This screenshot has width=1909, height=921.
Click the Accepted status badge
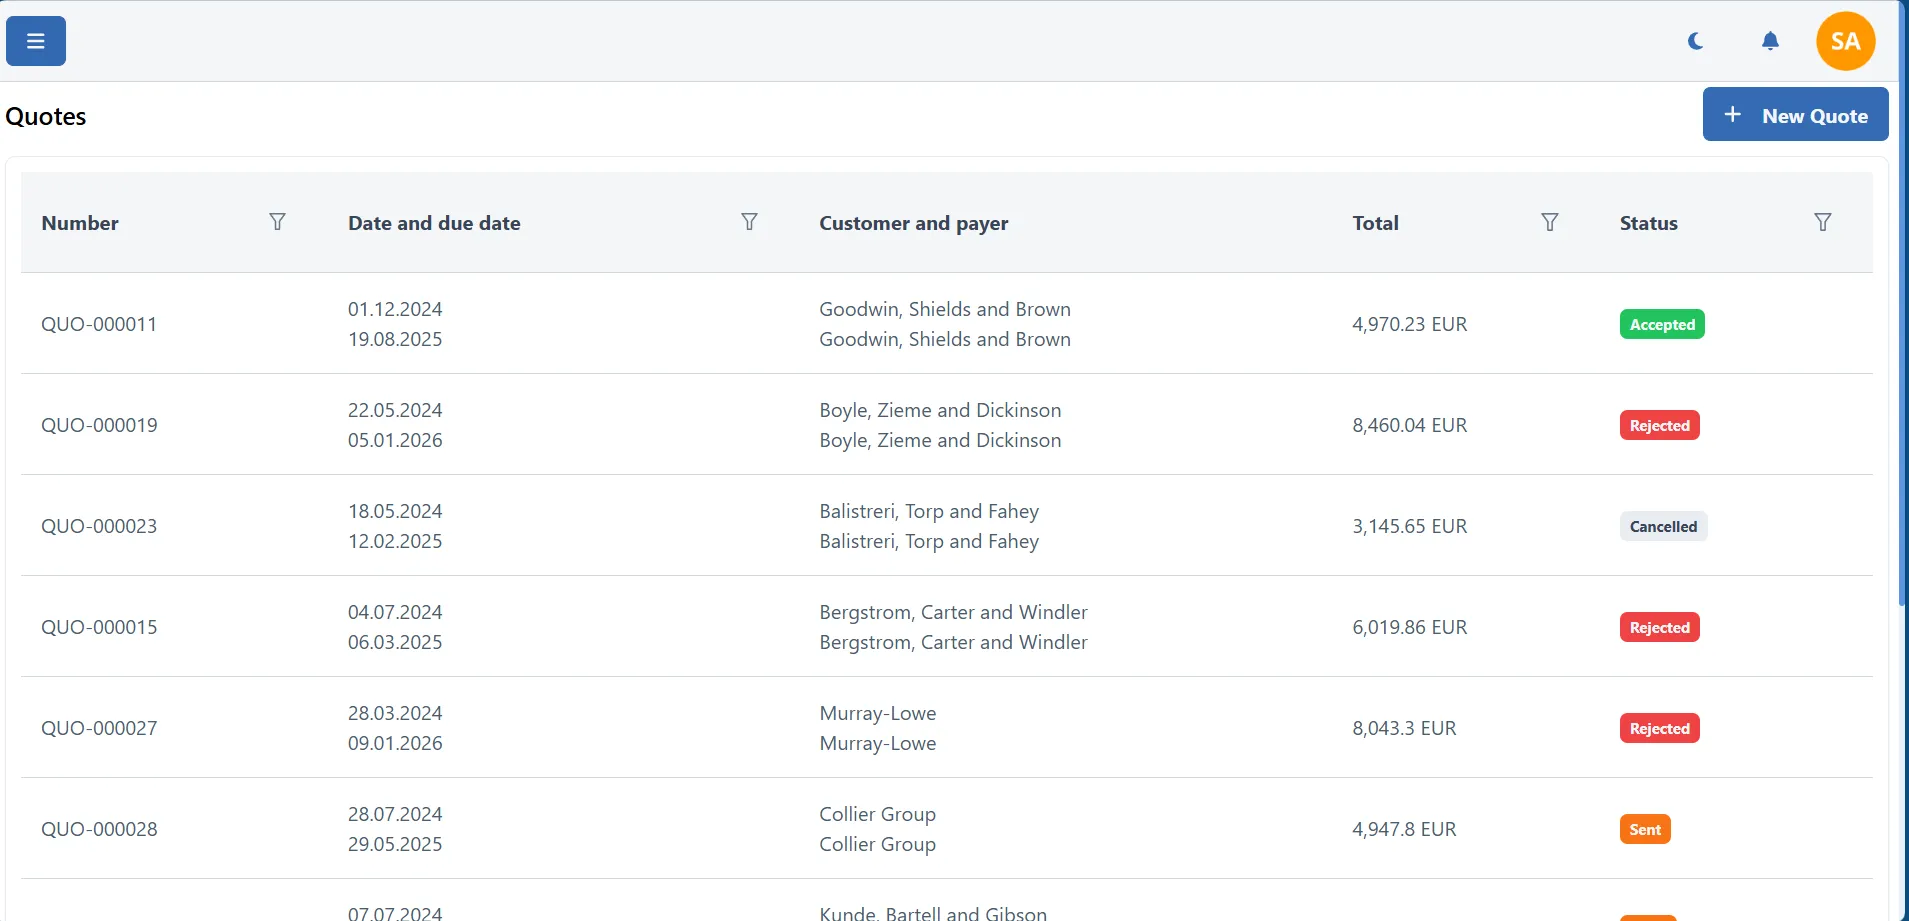pyautogui.click(x=1661, y=324)
